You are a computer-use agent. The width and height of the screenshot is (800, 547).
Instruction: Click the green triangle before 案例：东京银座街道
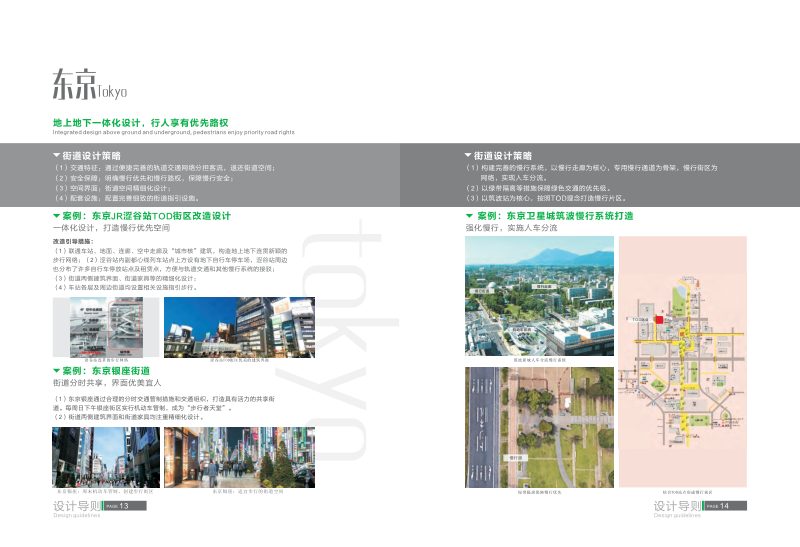tap(56, 370)
